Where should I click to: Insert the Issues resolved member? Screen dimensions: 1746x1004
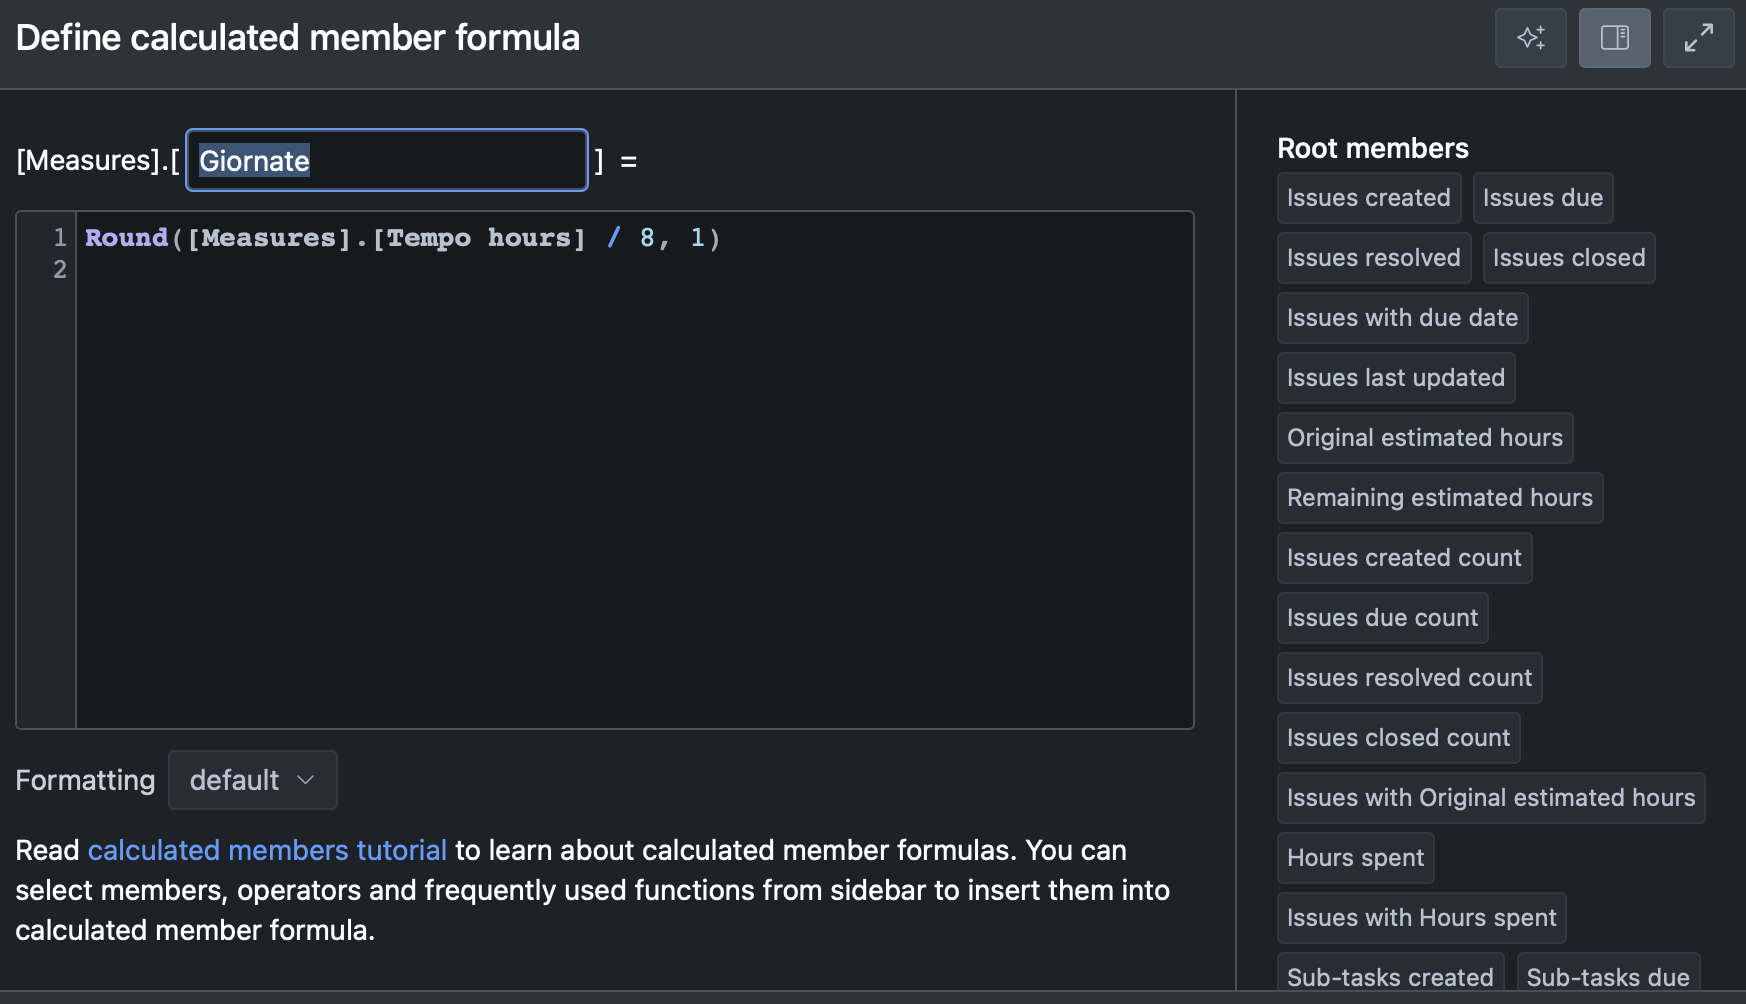tap(1373, 258)
